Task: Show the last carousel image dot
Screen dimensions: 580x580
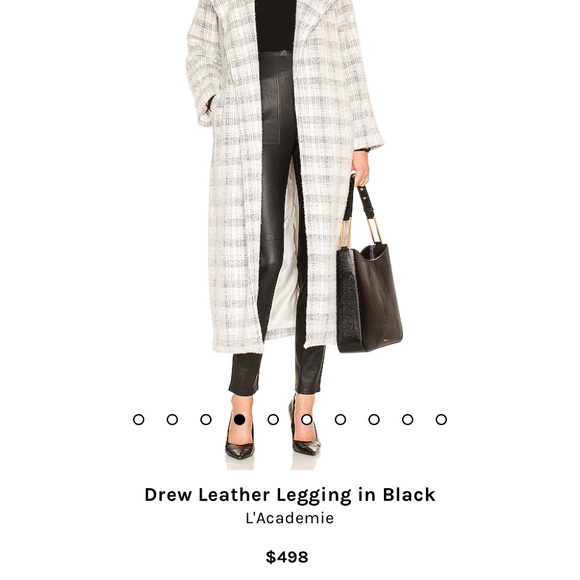Action: [x=441, y=419]
